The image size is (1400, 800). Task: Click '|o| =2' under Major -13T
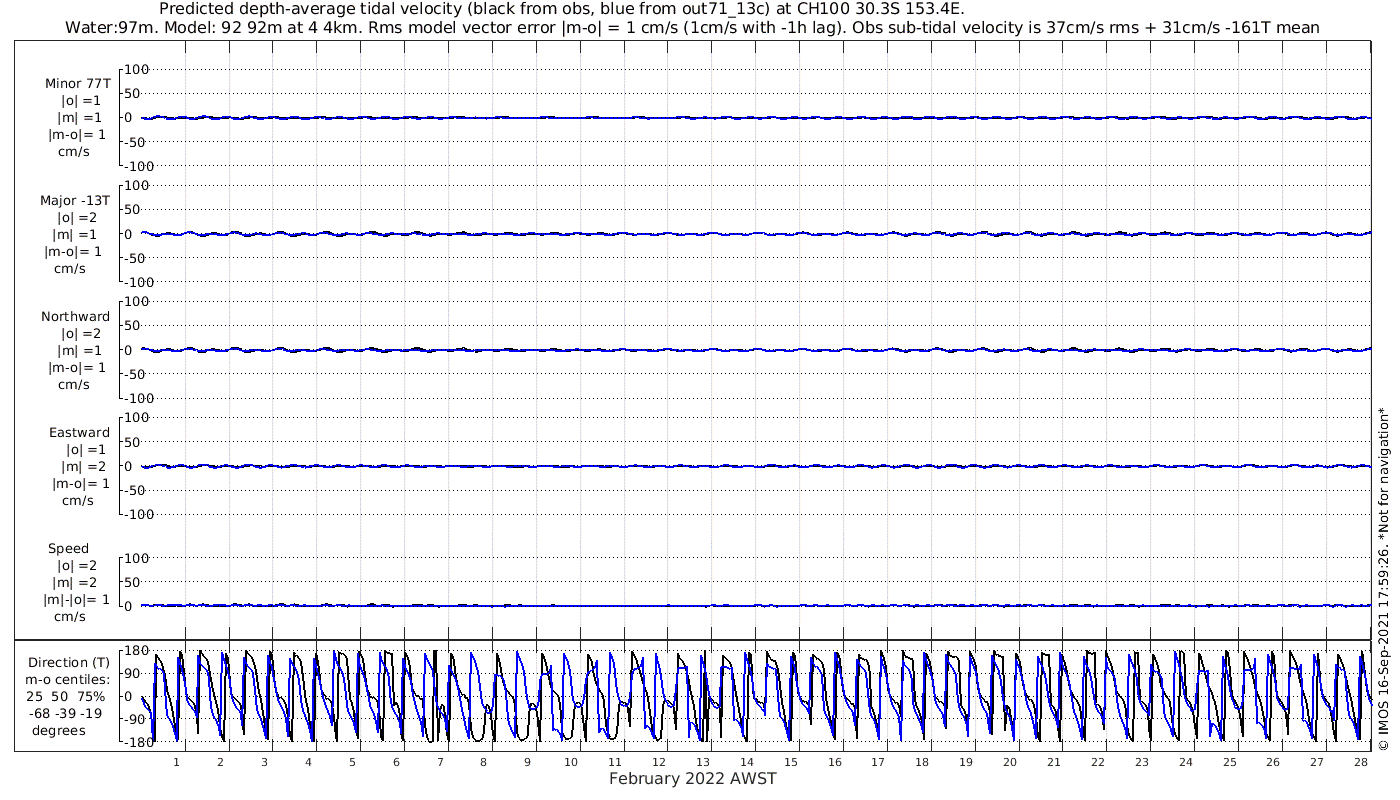[x=78, y=218]
